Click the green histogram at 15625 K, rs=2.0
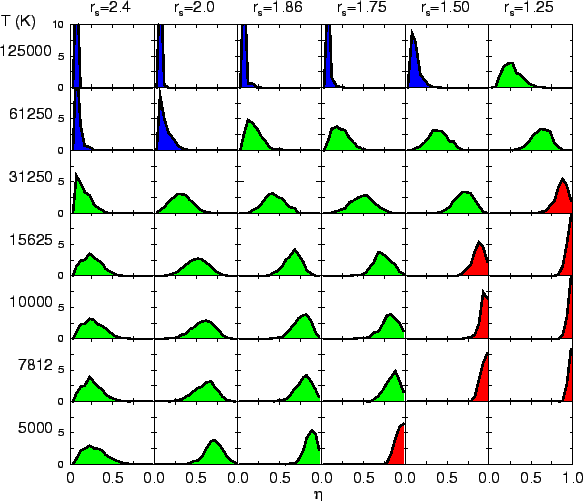 (197, 268)
